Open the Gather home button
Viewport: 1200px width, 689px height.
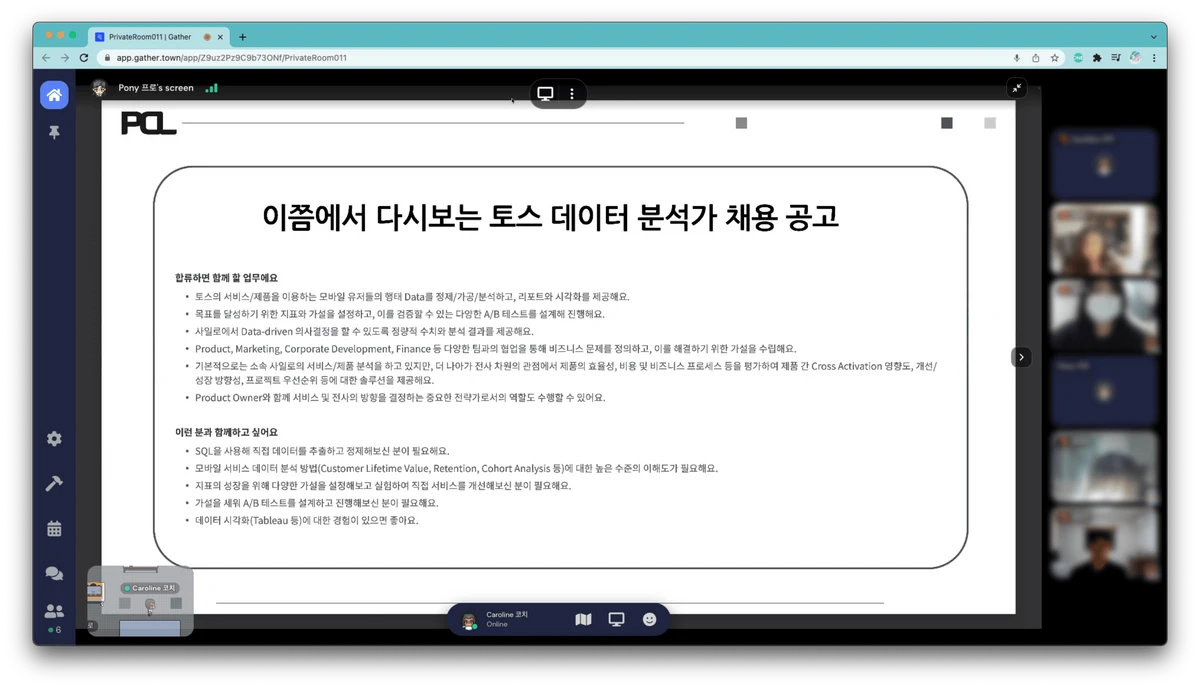point(54,95)
